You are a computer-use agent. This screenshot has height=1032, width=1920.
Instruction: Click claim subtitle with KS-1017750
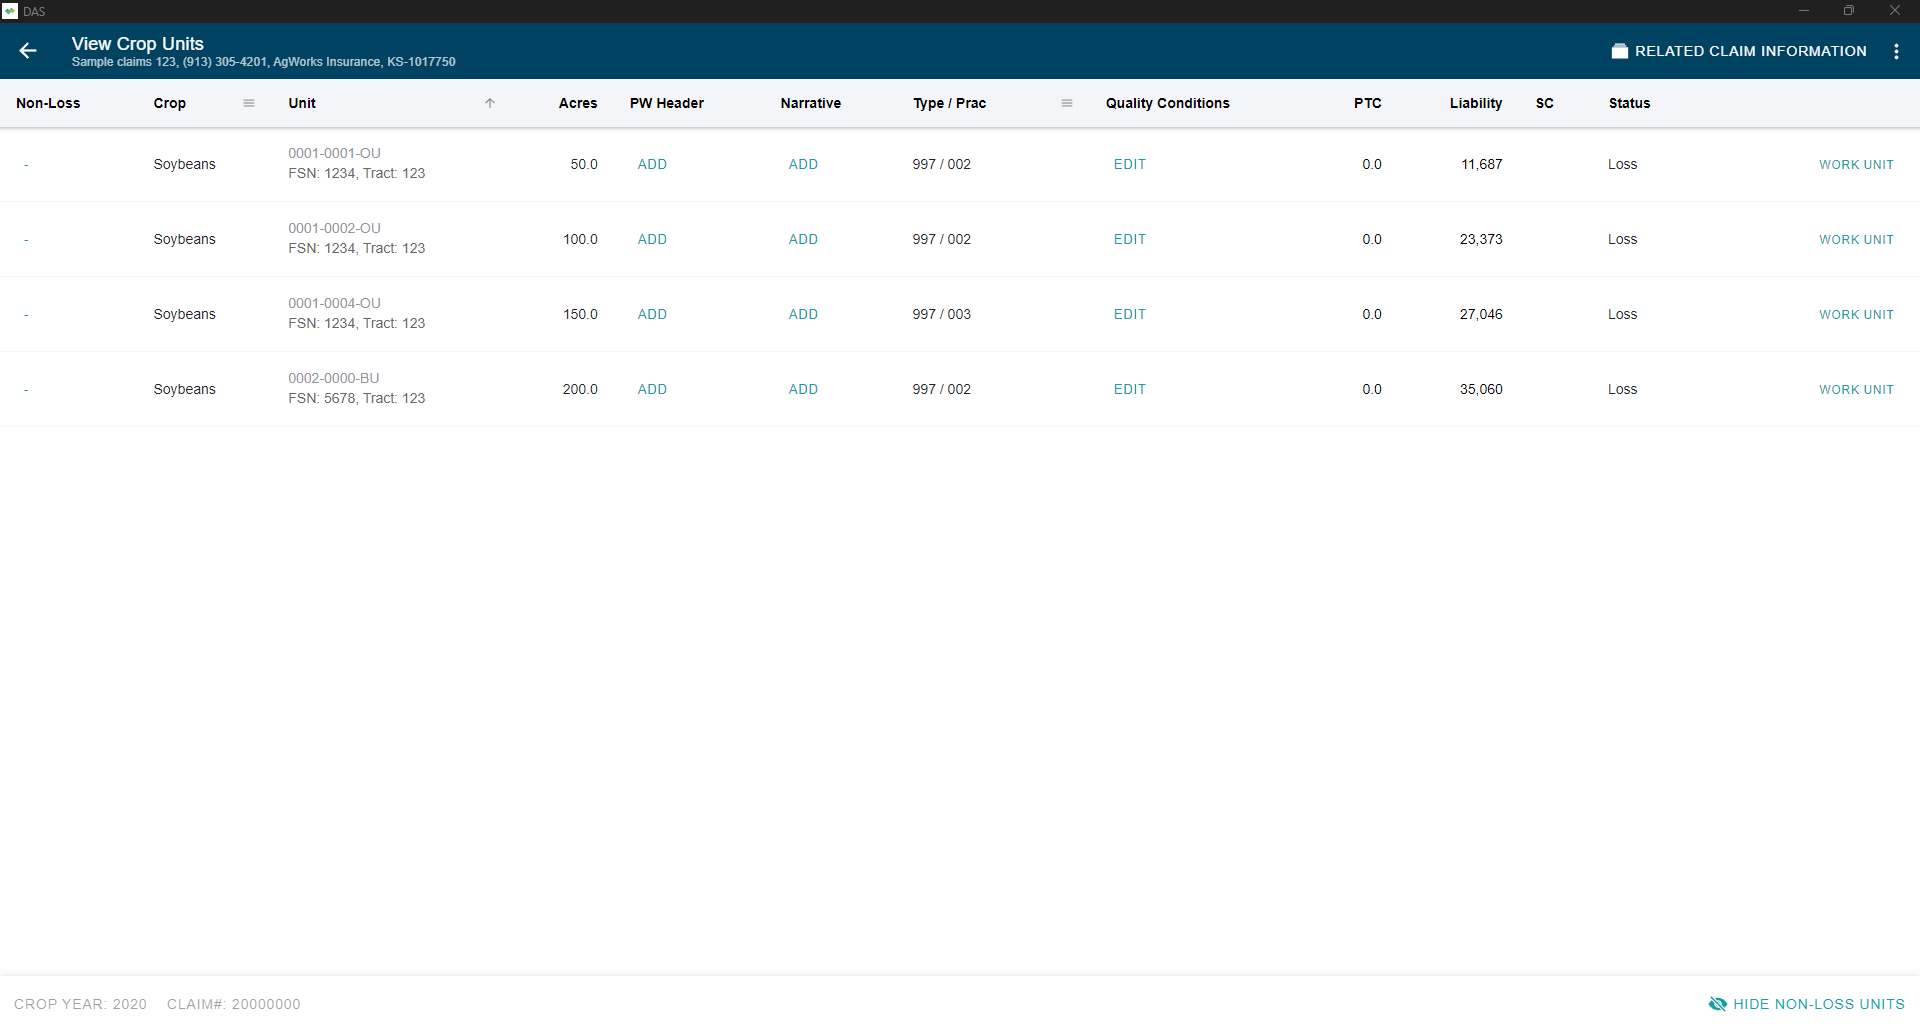pyautogui.click(x=264, y=62)
